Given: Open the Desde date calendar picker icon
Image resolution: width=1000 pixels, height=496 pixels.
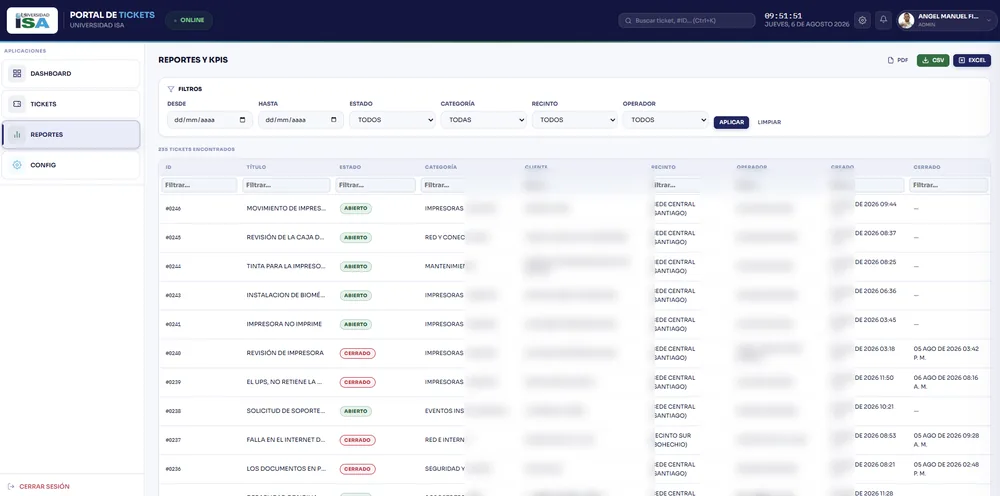Looking at the screenshot, I should (242, 120).
